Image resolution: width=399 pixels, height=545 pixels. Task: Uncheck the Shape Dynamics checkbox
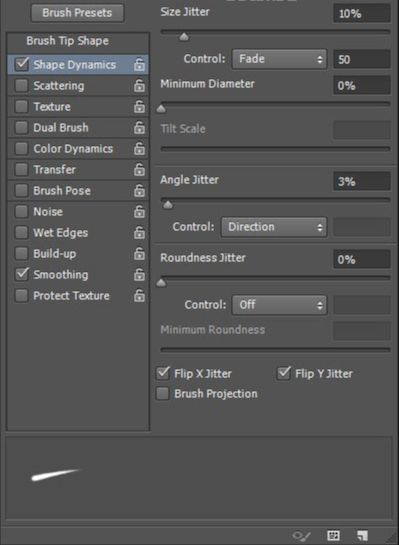[22, 64]
